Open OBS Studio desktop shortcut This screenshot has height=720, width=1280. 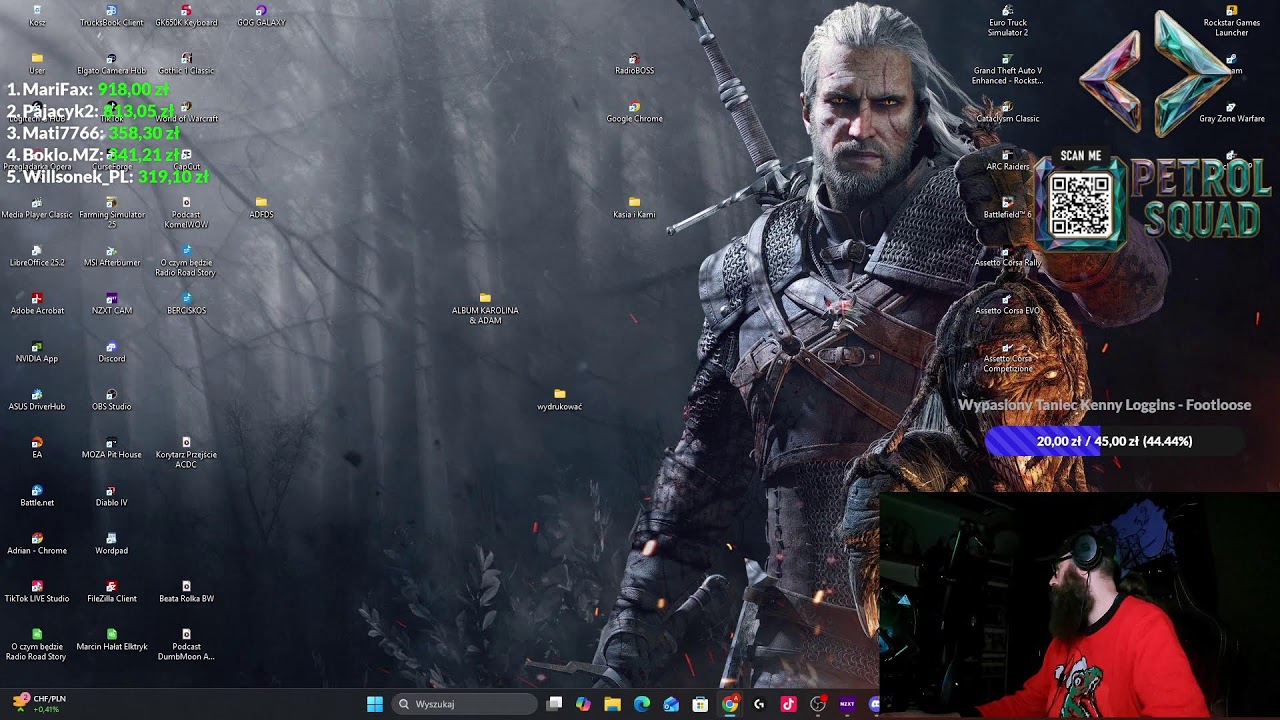pos(111,400)
